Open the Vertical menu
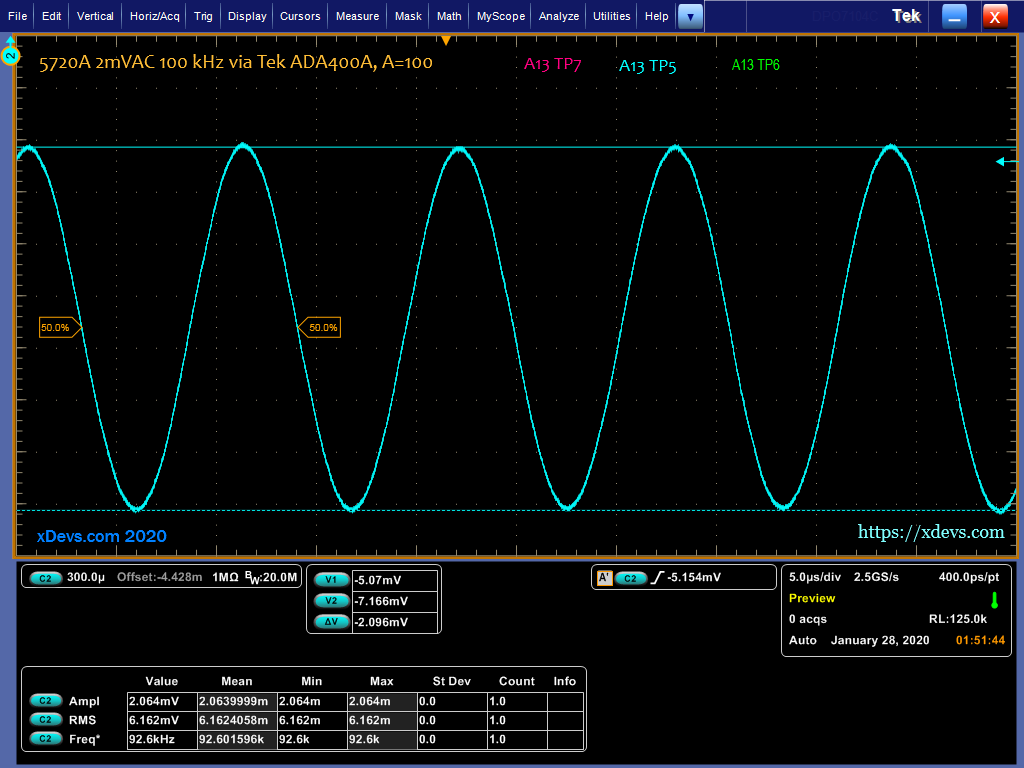Viewport: 1024px width, 768px height. click(95, 16)
